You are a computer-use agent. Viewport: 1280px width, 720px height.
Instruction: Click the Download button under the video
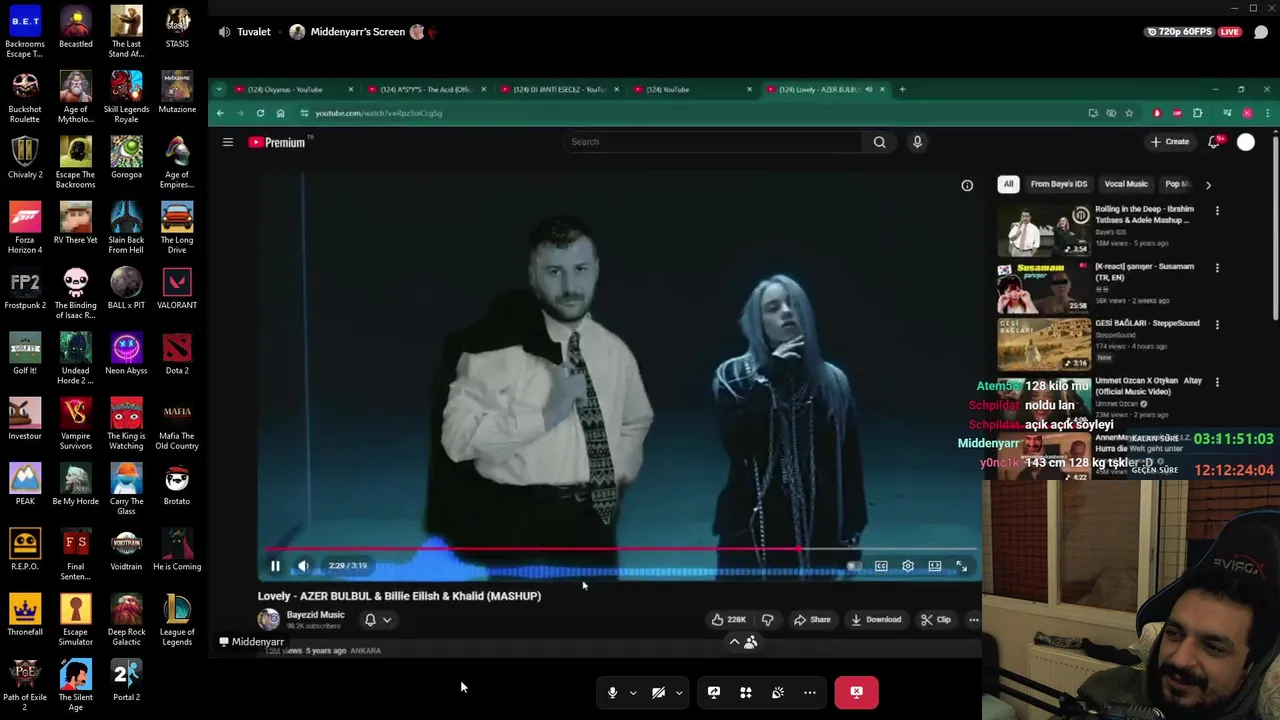[x=876, y=620]
